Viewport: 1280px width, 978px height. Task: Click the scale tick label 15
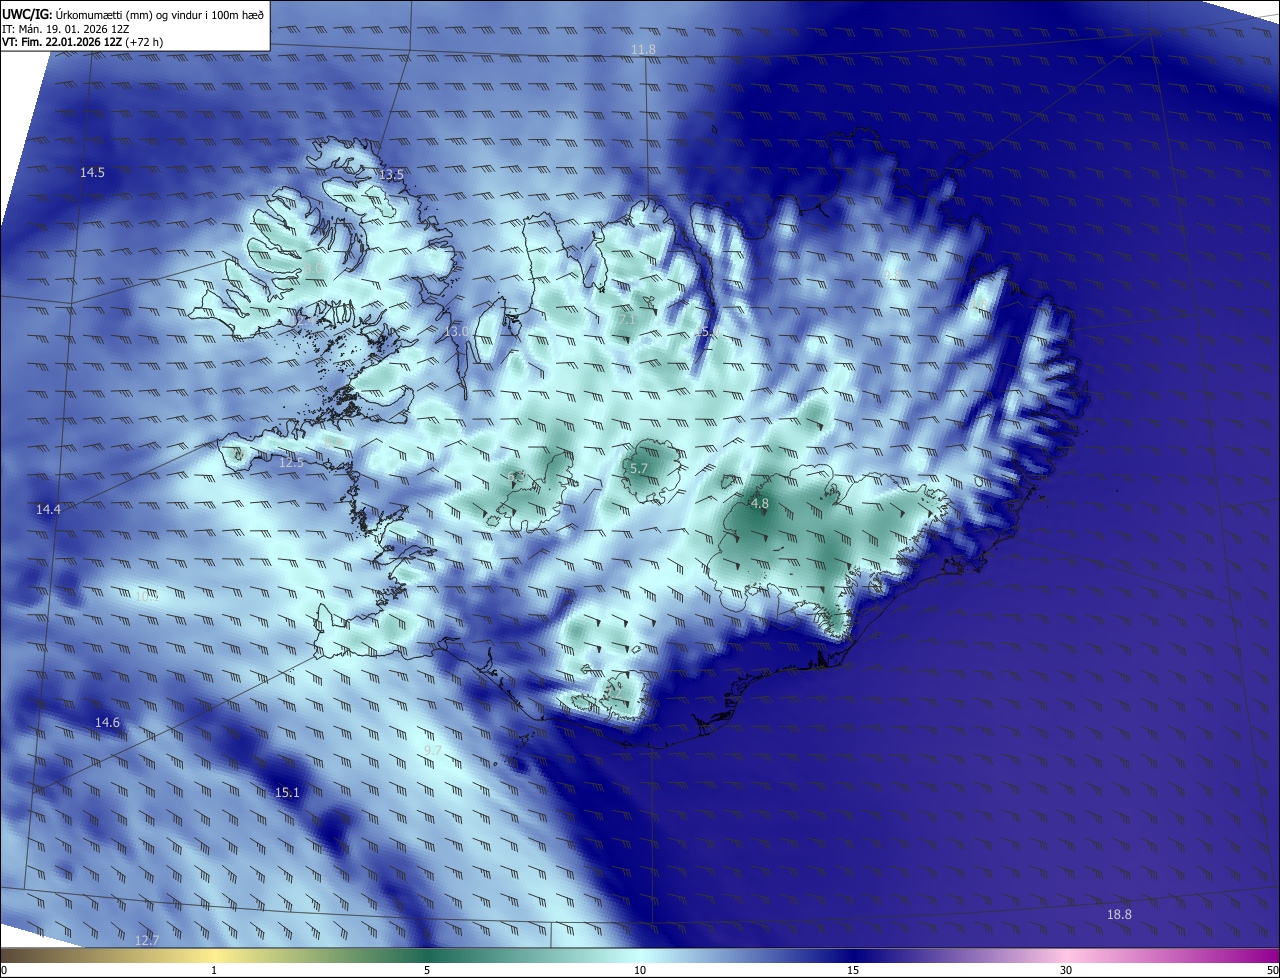[853, 971]
